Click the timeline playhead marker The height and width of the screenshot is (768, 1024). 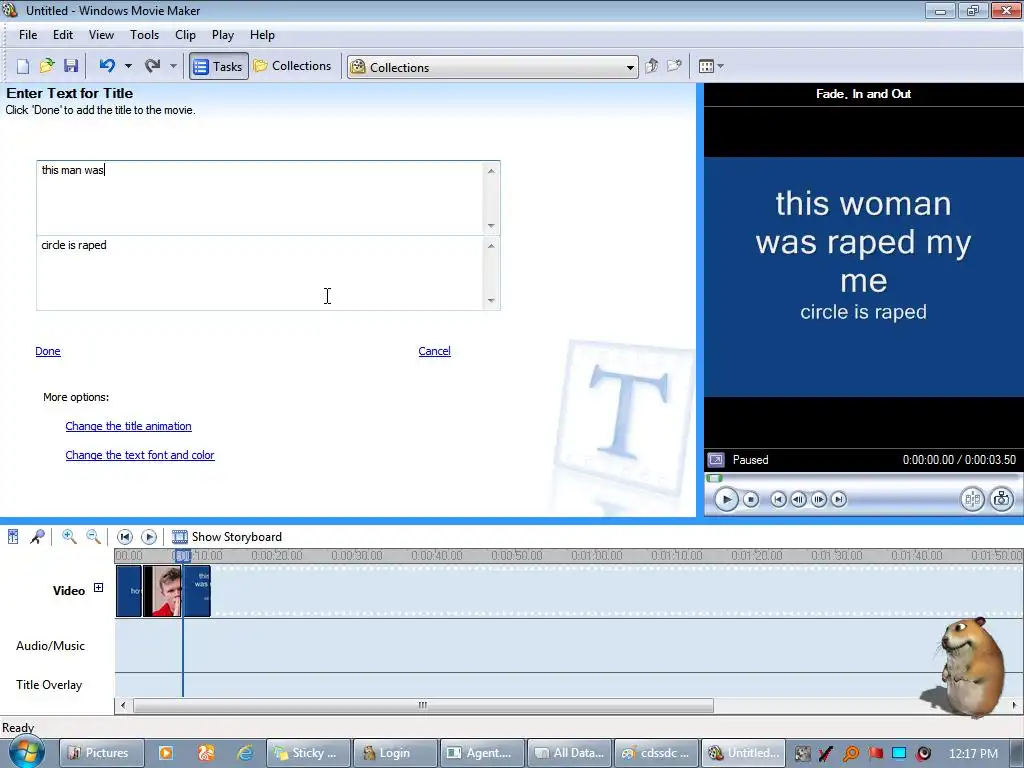point(183,556)
